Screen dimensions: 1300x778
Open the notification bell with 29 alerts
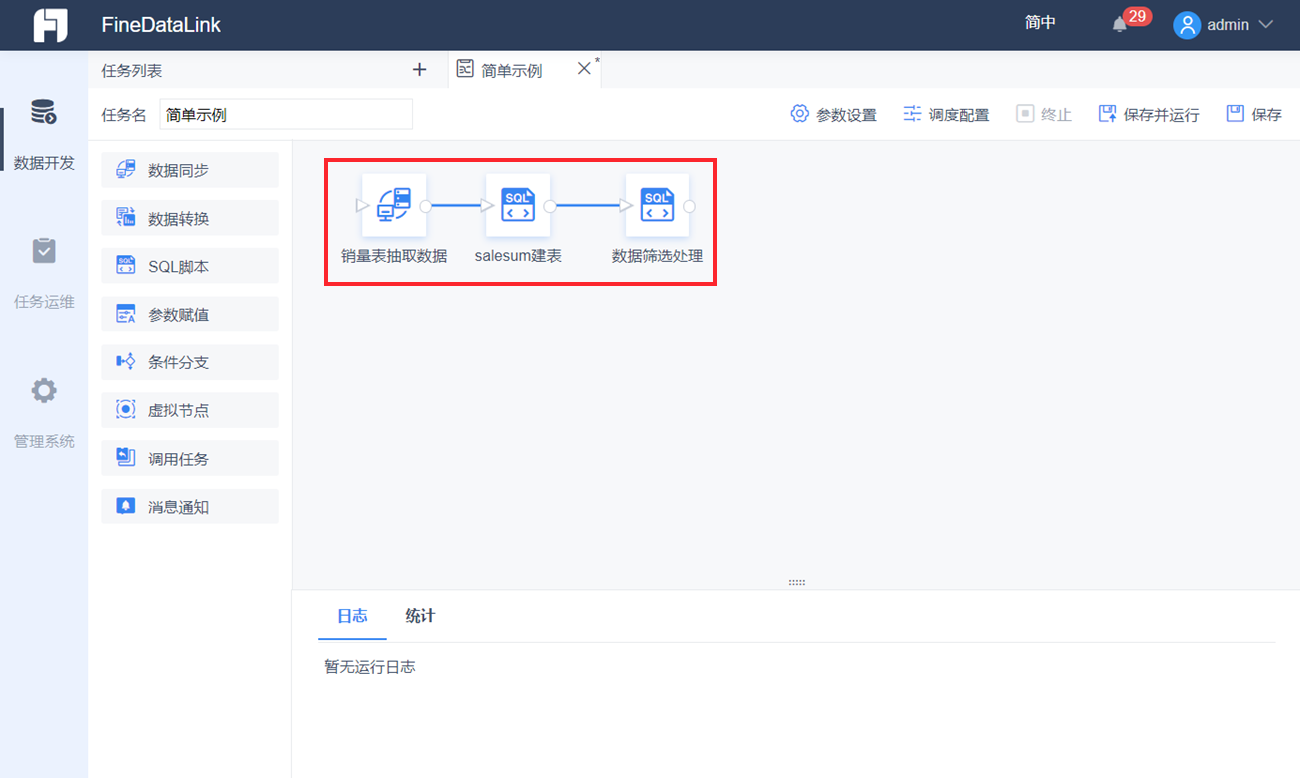coord(1120,24)
